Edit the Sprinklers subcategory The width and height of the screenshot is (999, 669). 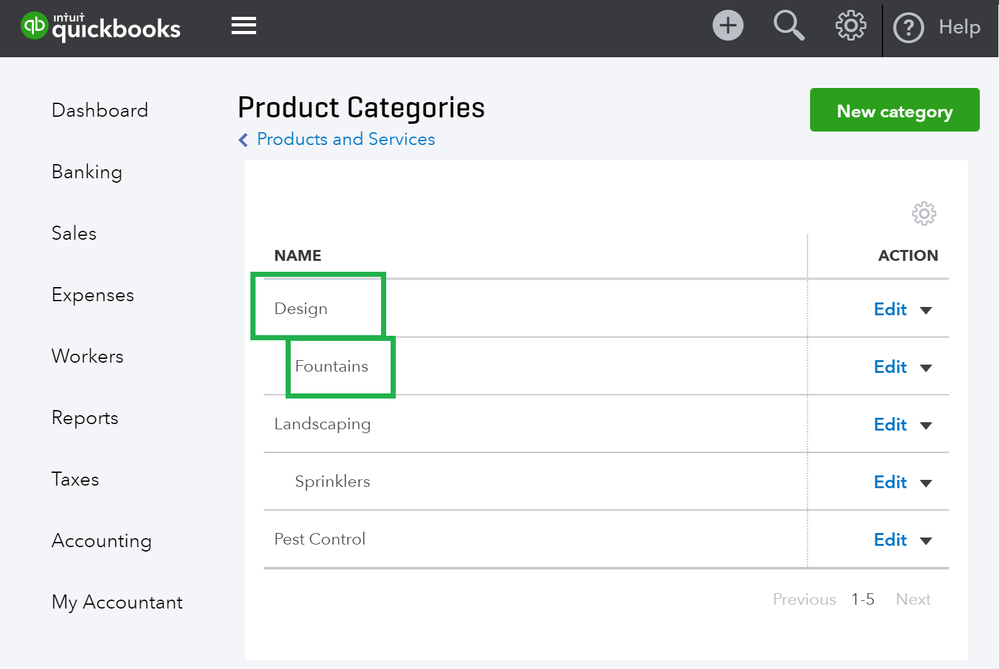(890, 482)
